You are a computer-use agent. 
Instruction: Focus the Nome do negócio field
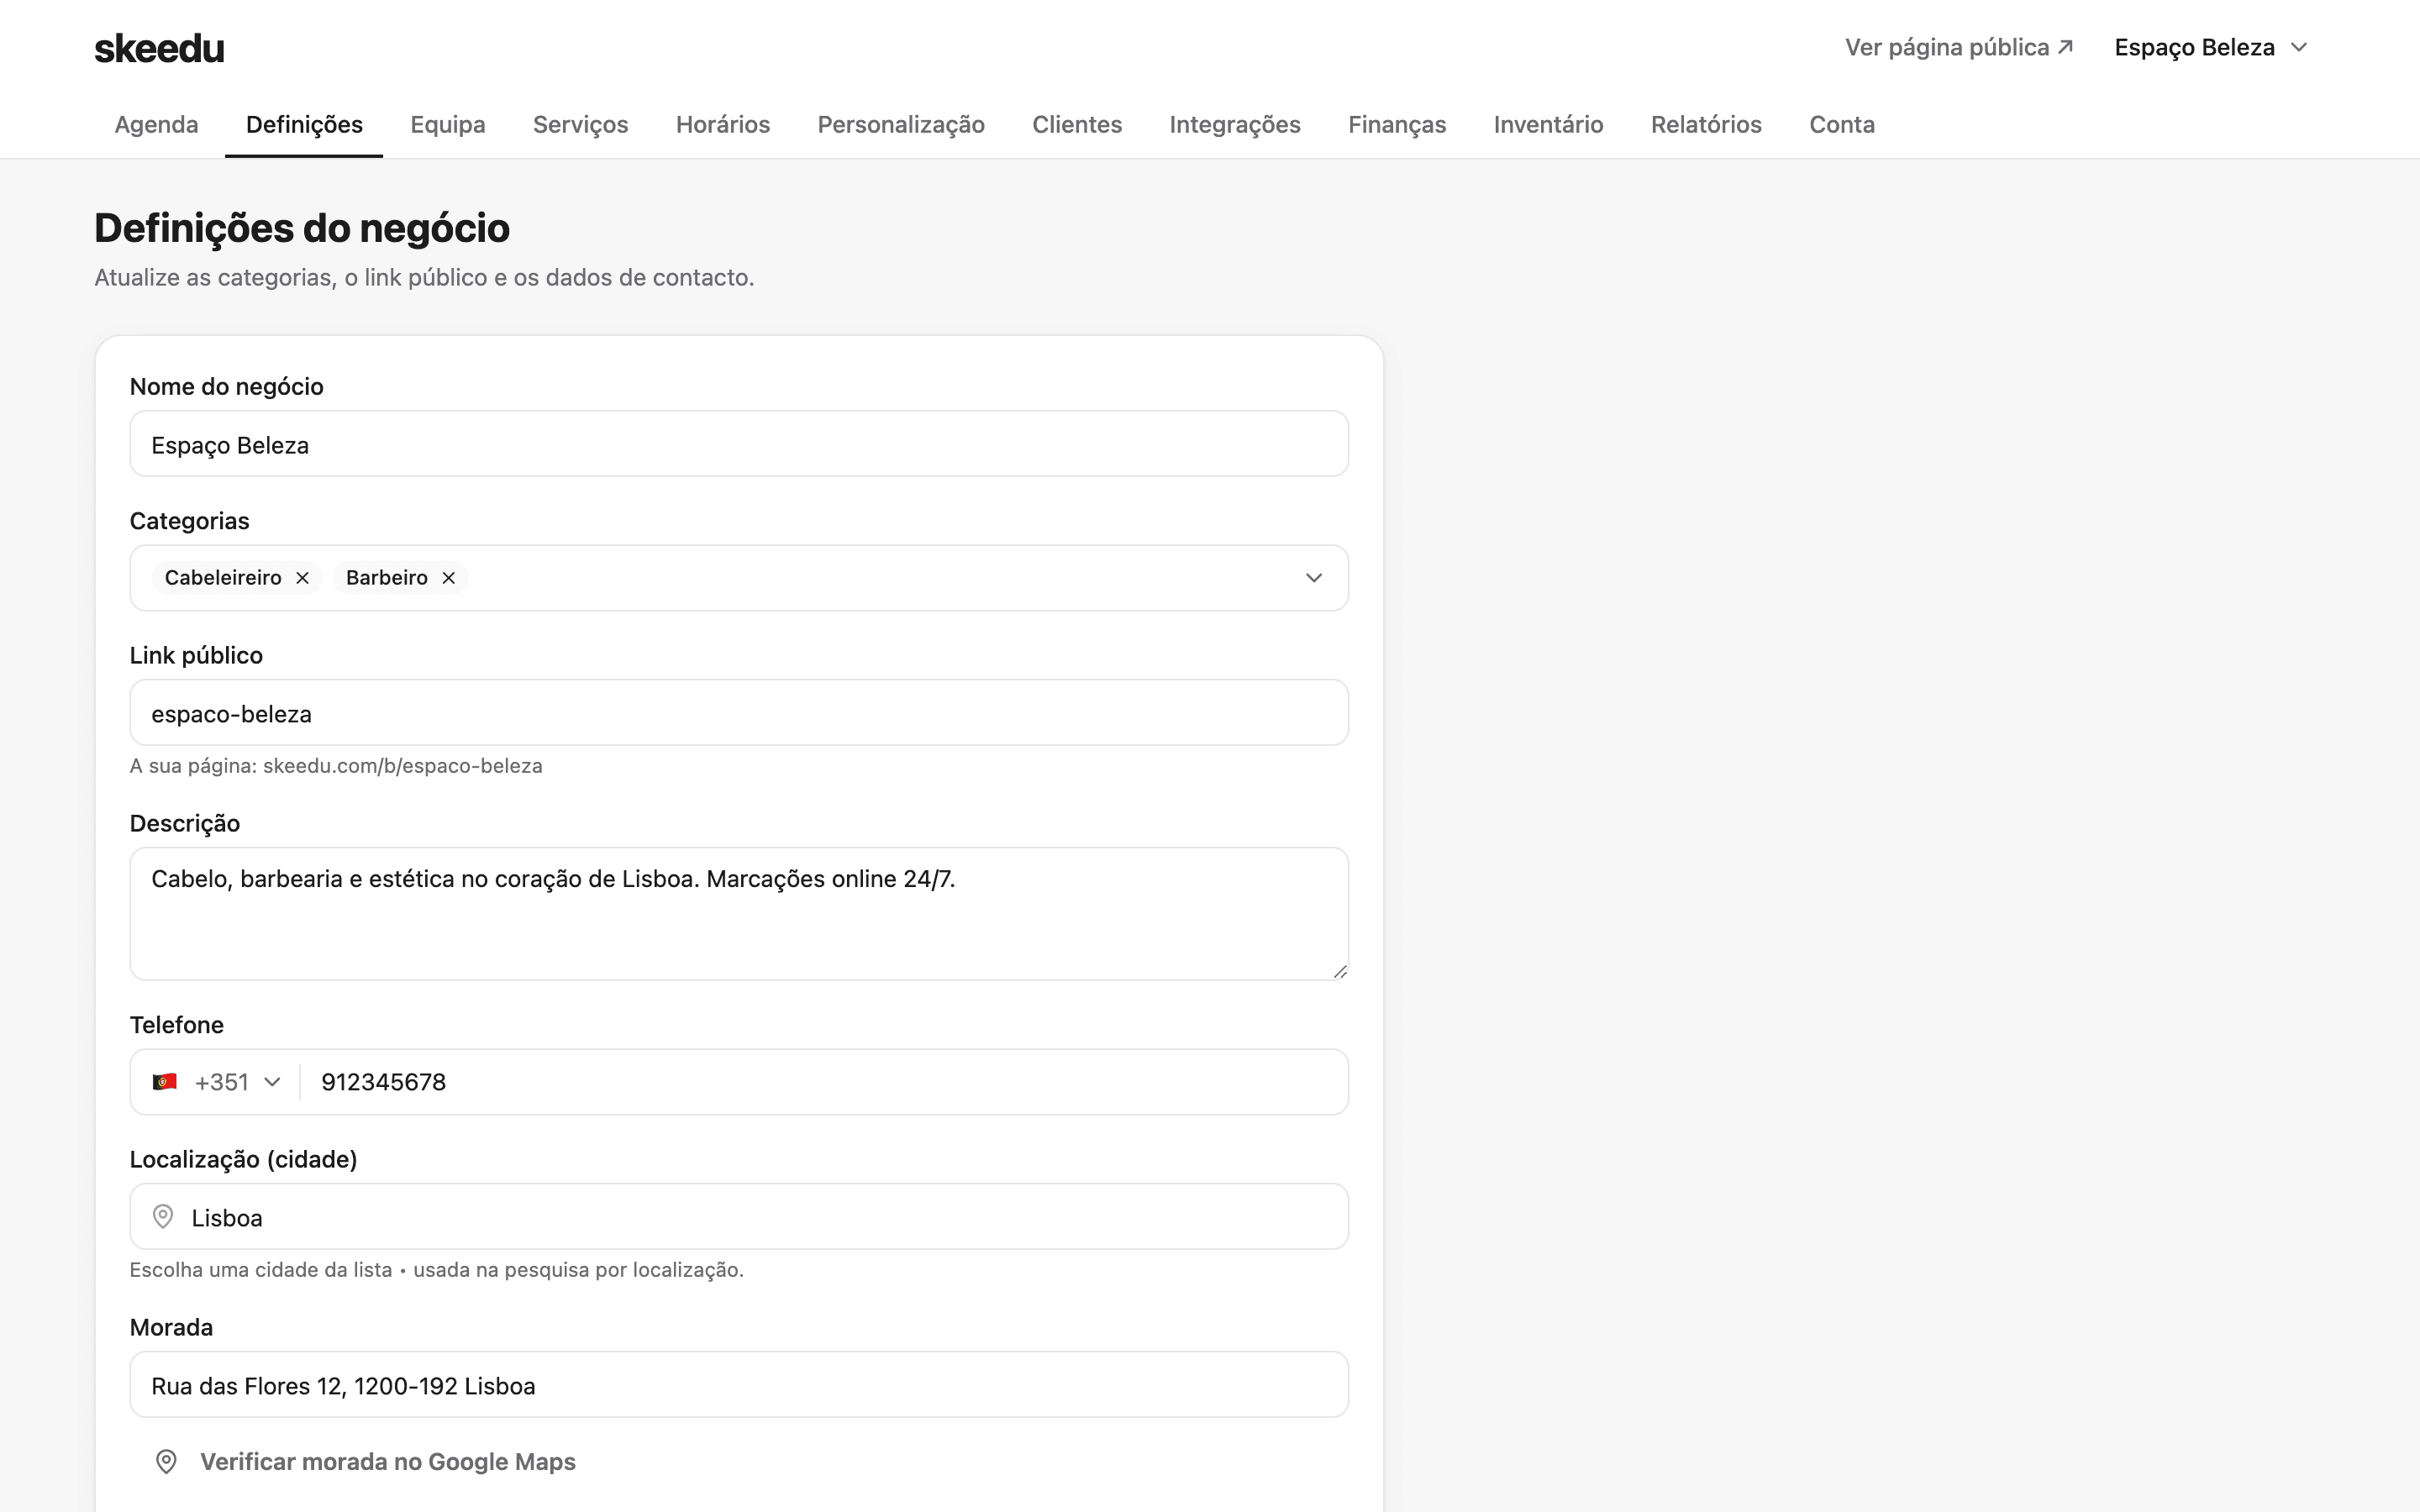coord(739,444)
